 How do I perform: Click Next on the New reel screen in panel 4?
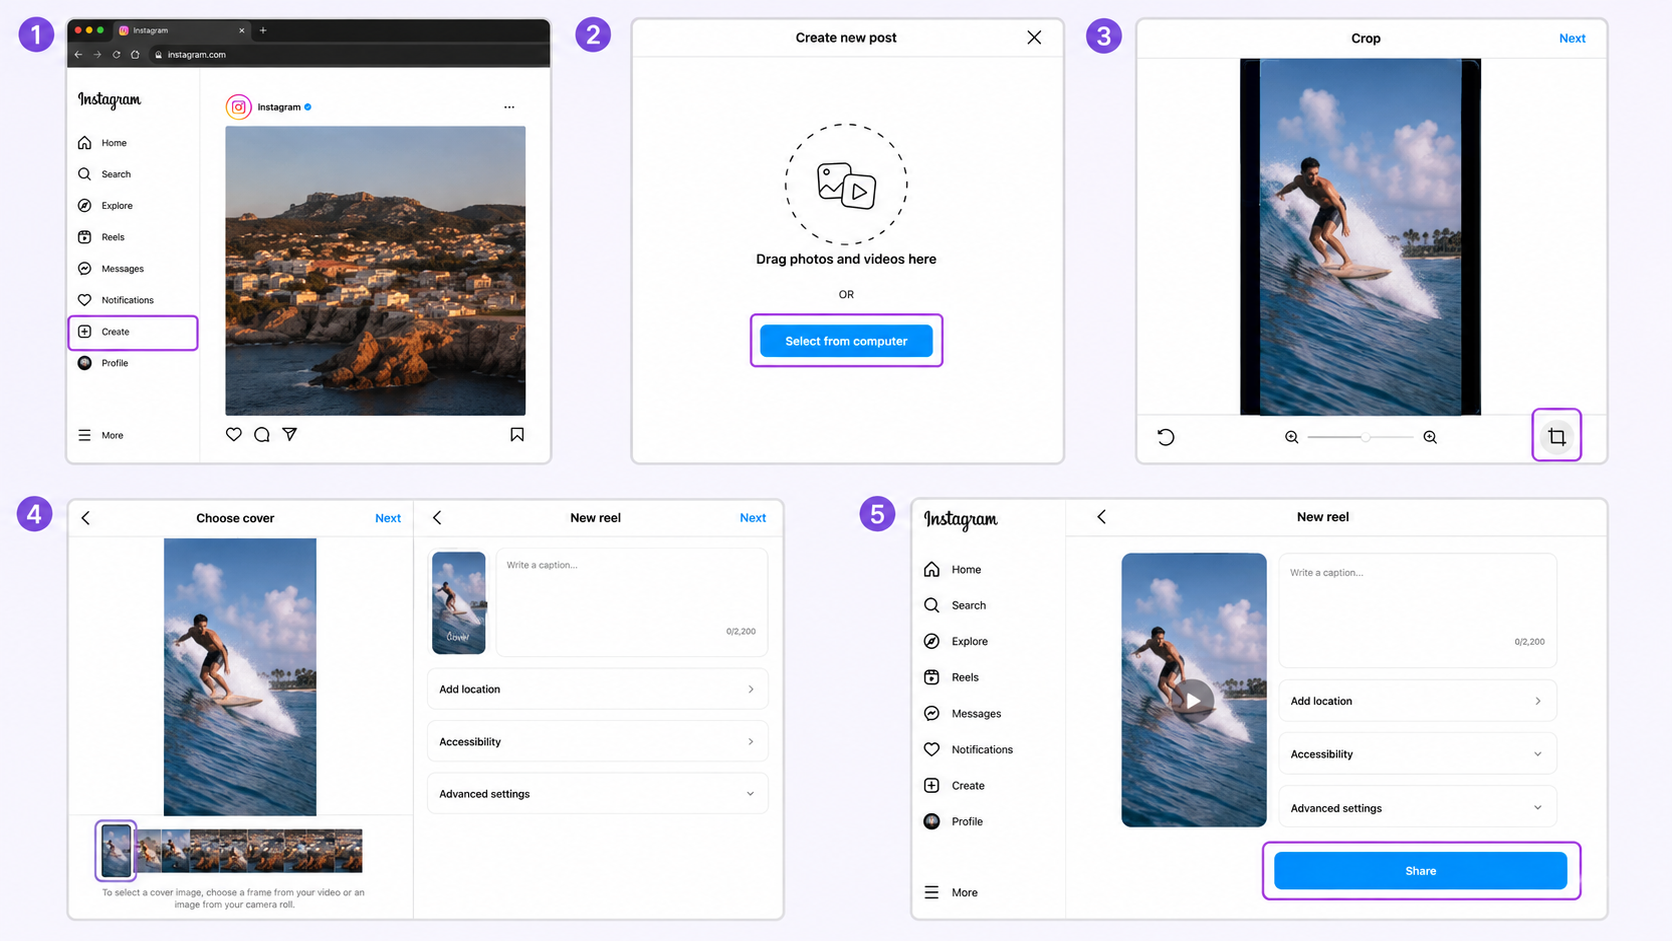click(x=753, y=518)
